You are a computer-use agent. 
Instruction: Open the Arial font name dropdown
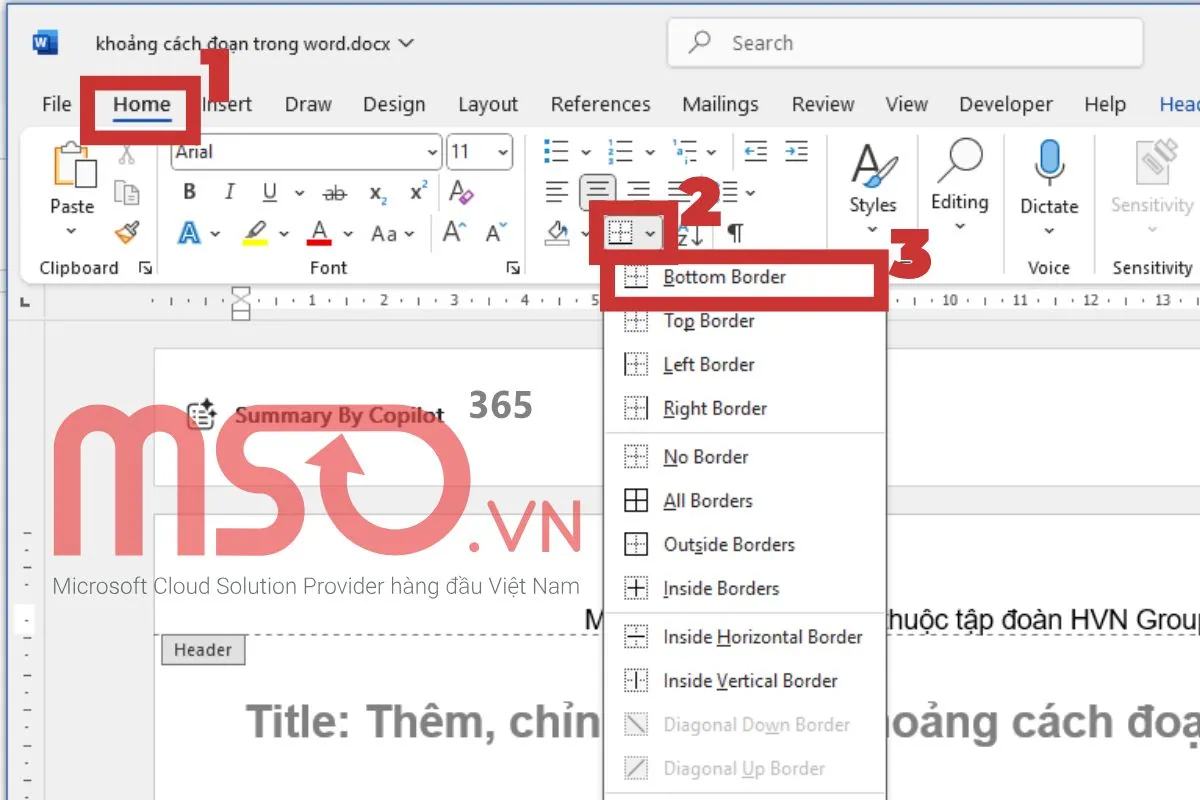pos(432,153)
